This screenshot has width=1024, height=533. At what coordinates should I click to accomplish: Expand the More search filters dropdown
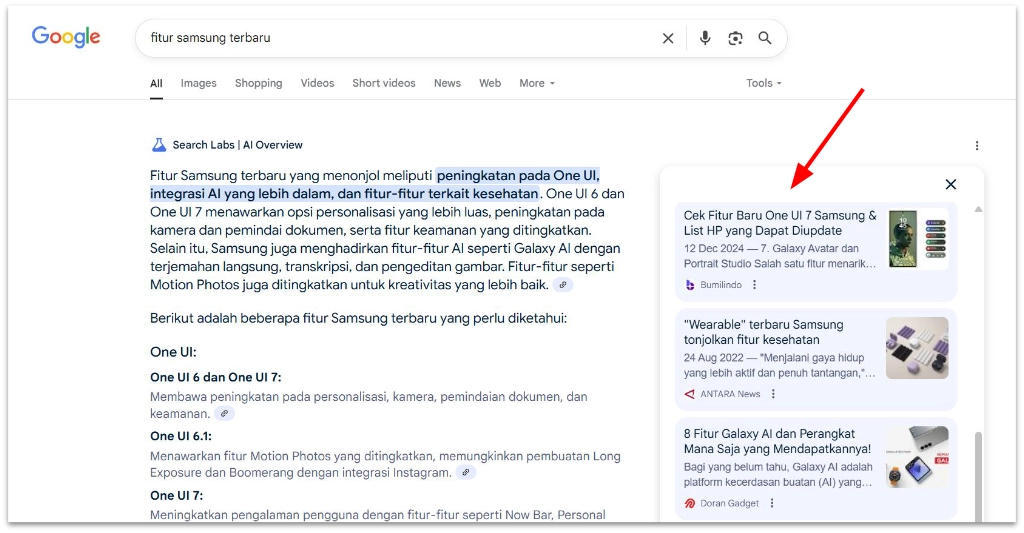[536, 83]
